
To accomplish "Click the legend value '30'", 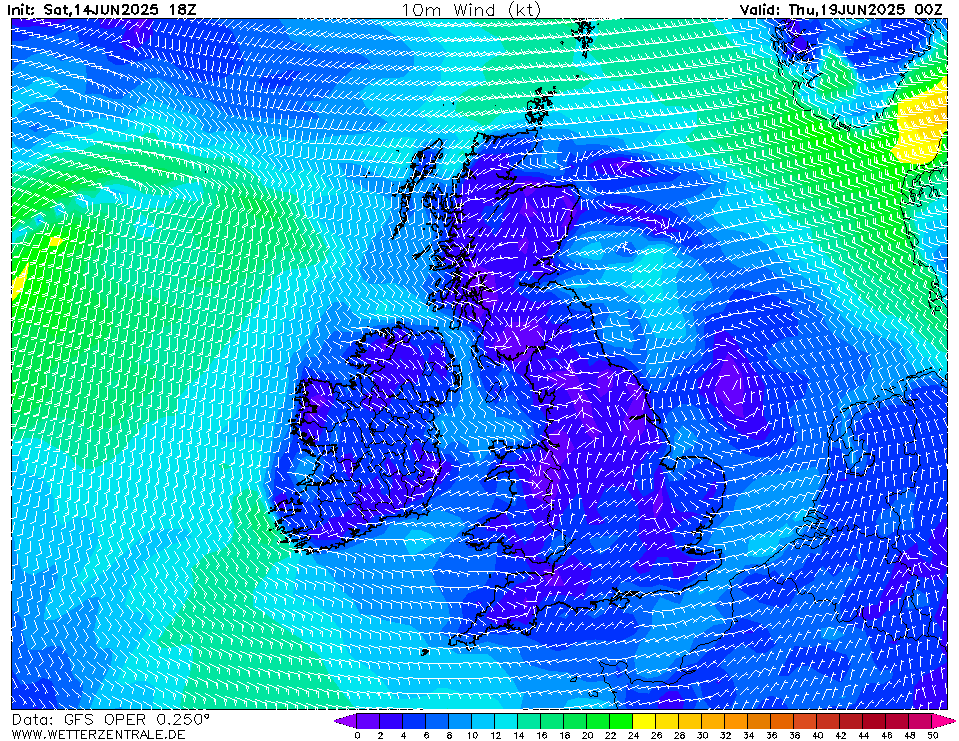I will [x=703, y=735].
